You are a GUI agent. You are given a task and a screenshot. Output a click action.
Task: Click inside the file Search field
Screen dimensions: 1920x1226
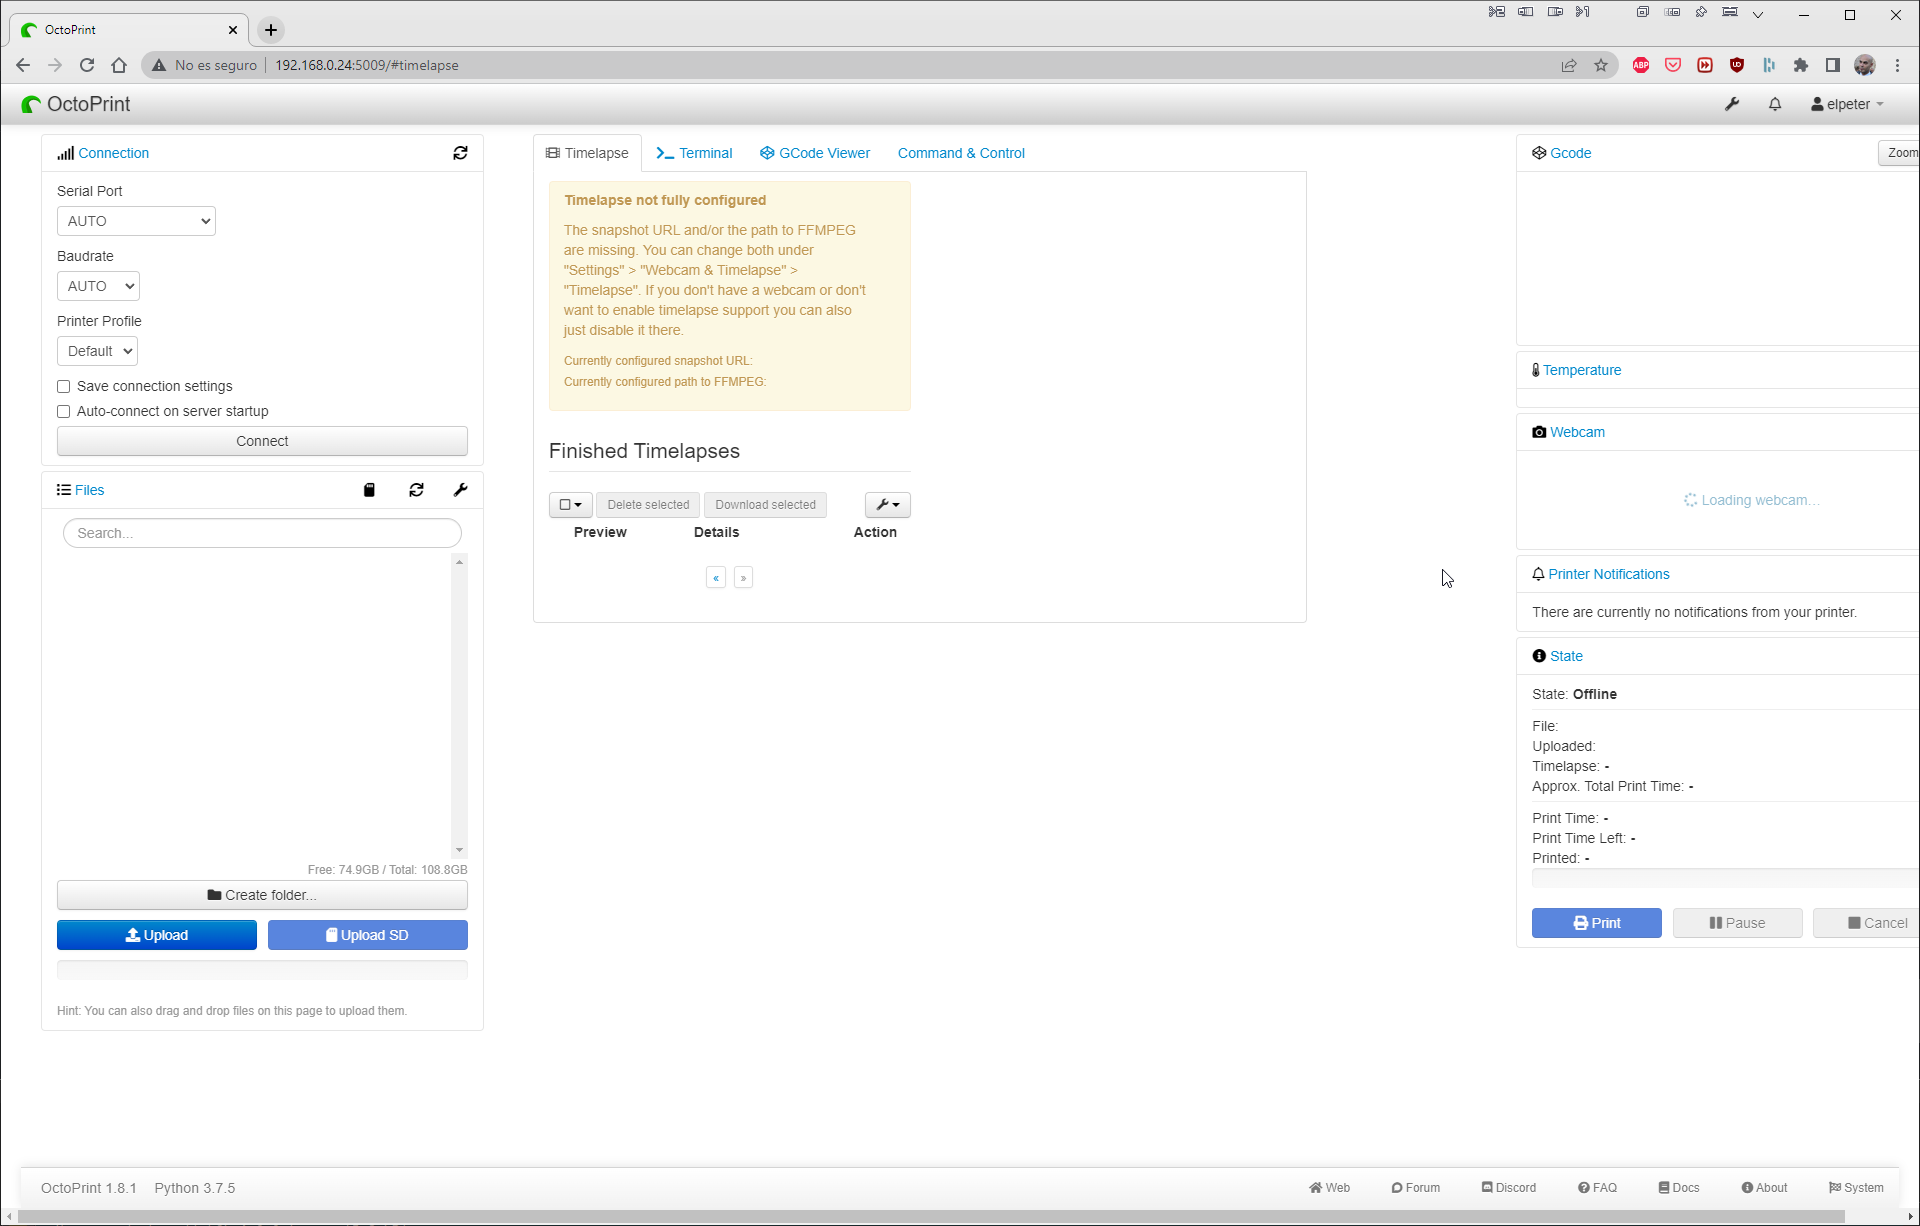[x=262, y=532]
